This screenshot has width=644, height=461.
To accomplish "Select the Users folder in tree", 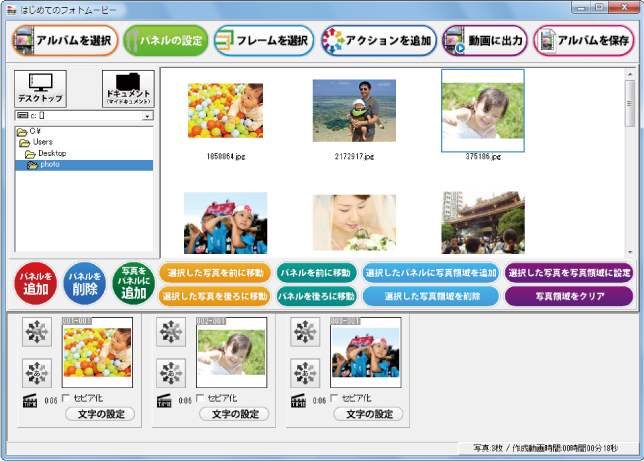I will click(x=42, y=142).
